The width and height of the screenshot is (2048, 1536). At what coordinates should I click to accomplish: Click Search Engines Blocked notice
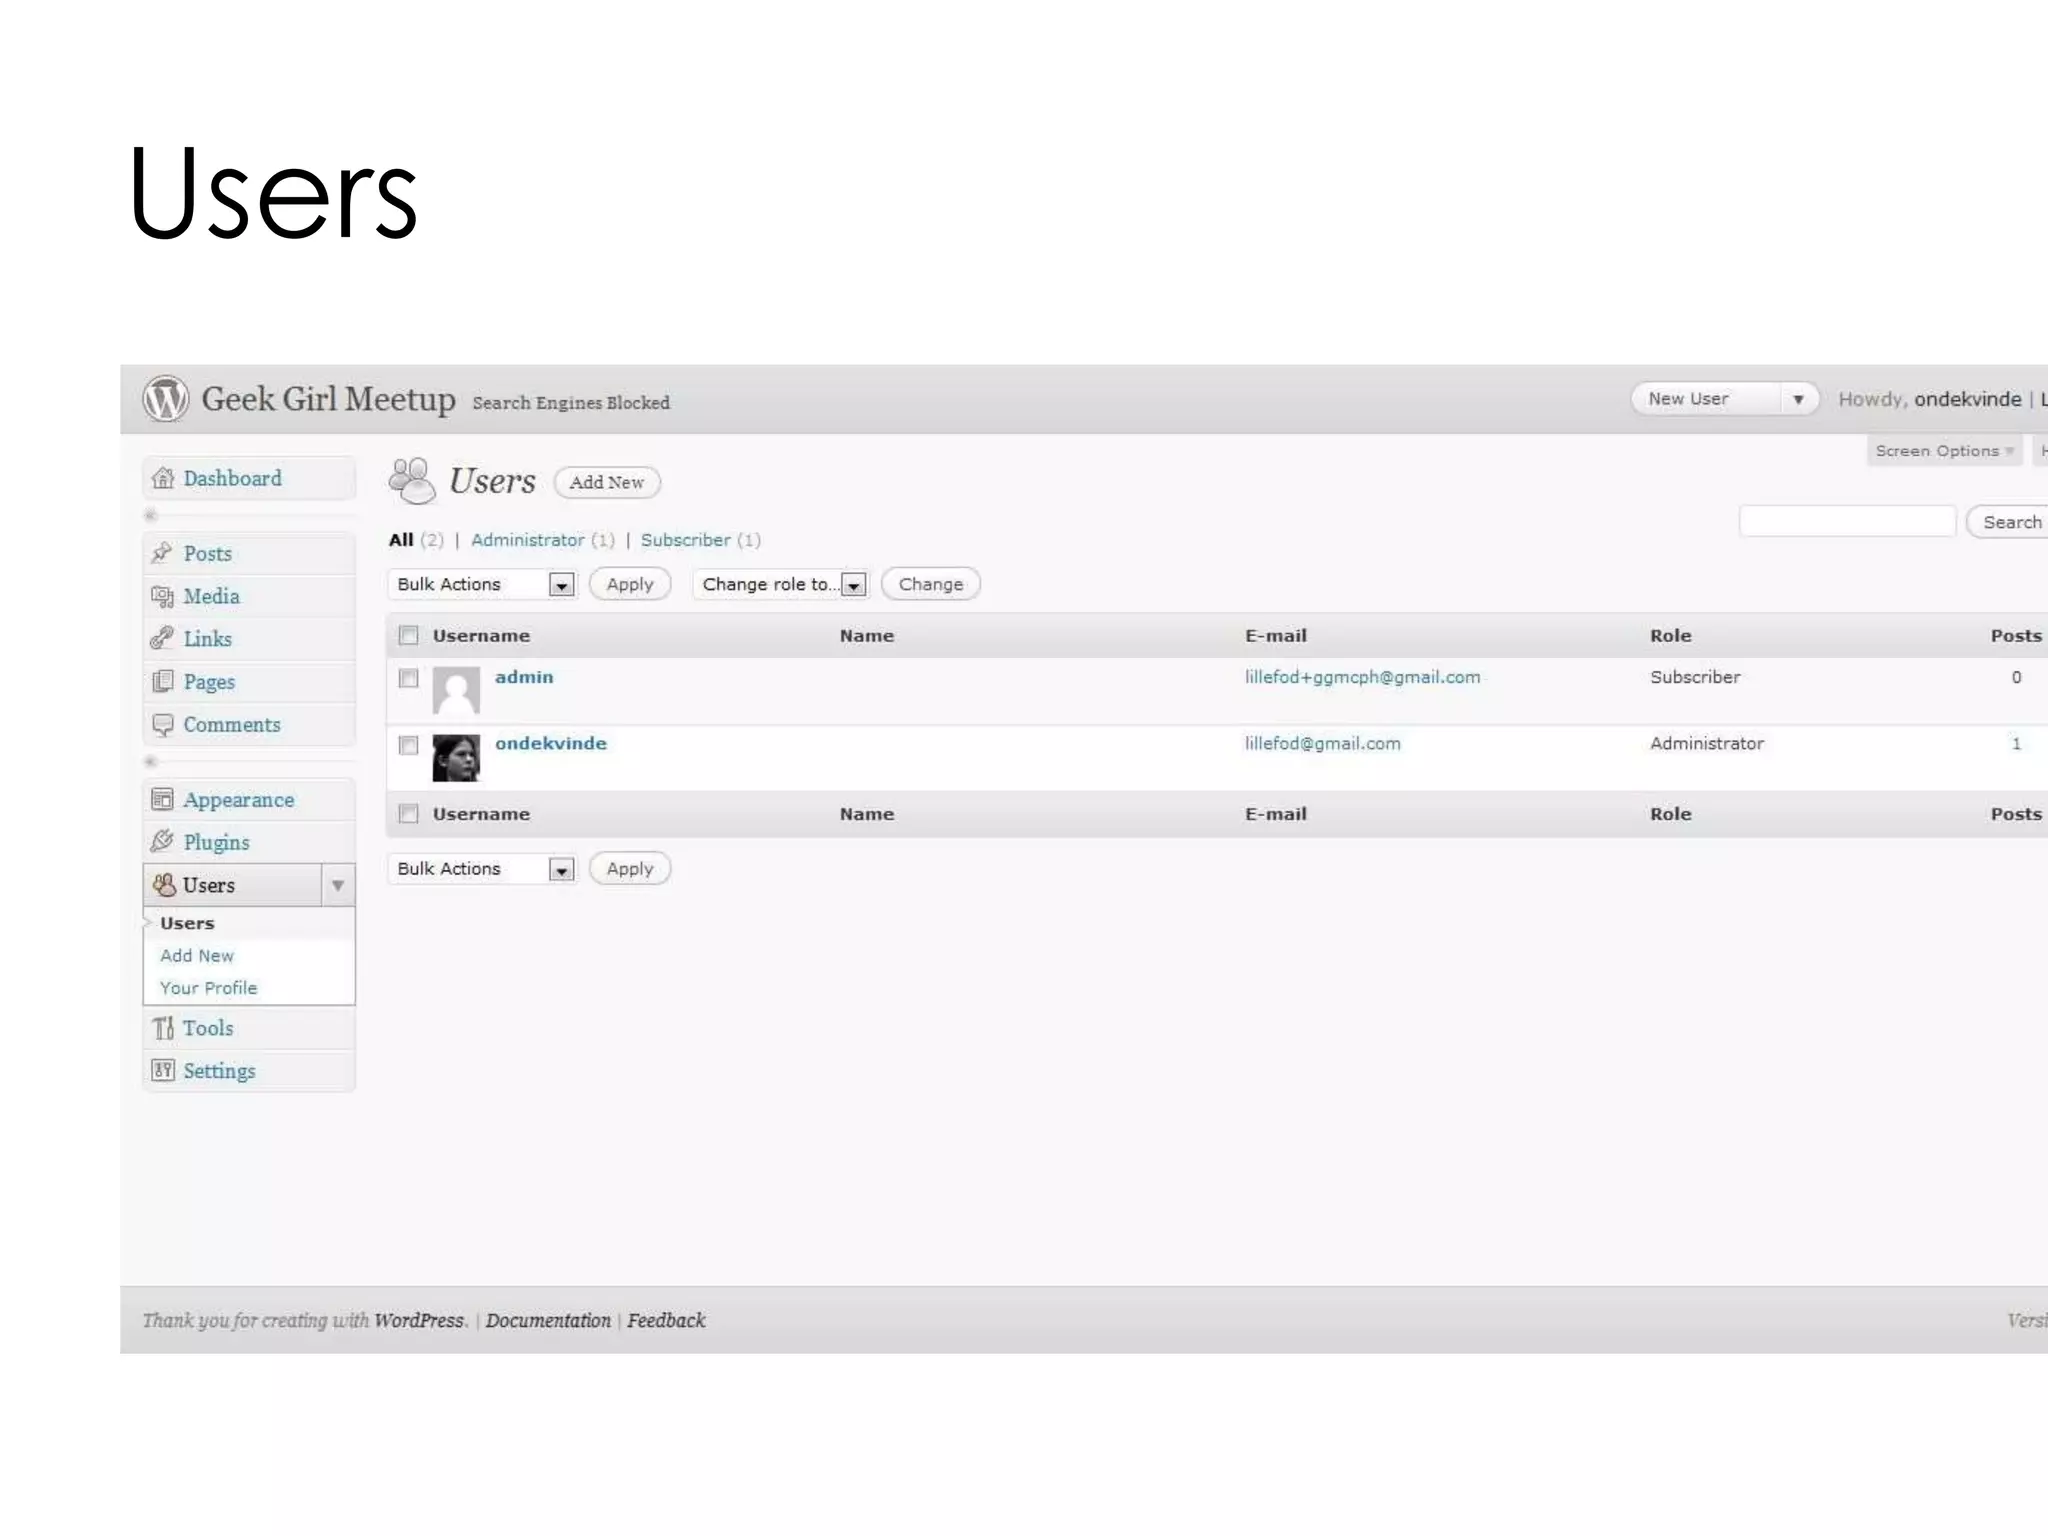click(x=571, y=402)
